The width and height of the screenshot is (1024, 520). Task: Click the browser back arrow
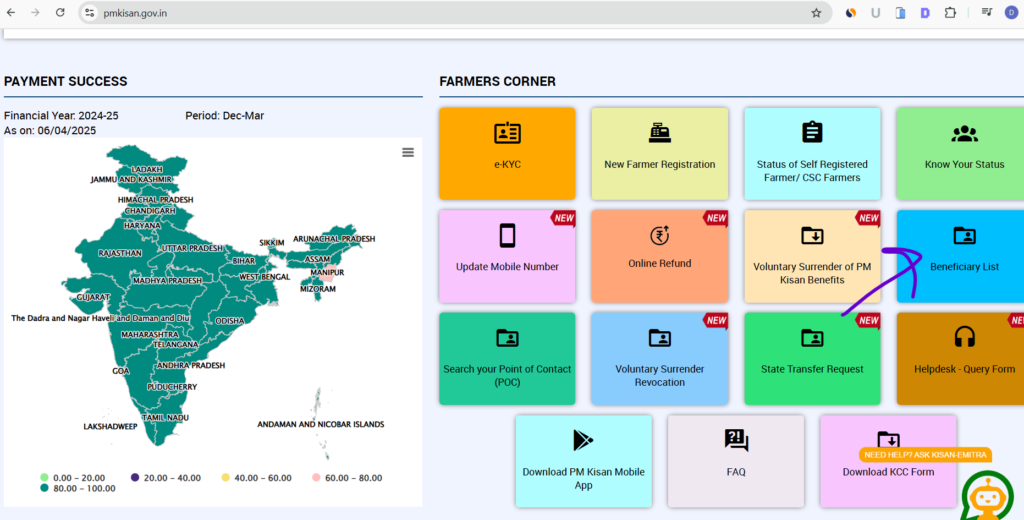[x=10, y=12]
